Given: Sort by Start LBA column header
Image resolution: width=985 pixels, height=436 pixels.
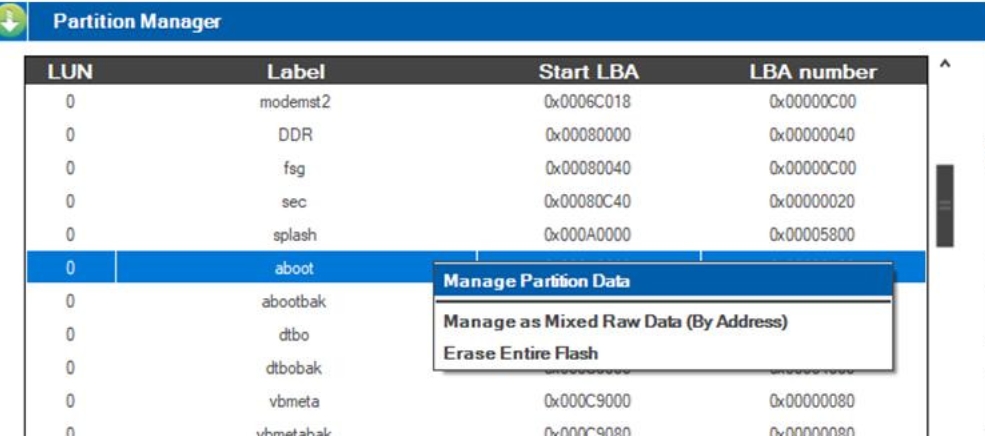Looking at the screenshot, I should 588,71.
